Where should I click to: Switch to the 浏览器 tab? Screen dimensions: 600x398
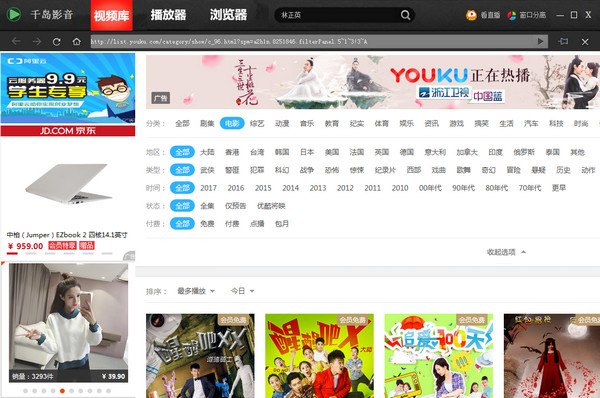click(x=228, y=15)
